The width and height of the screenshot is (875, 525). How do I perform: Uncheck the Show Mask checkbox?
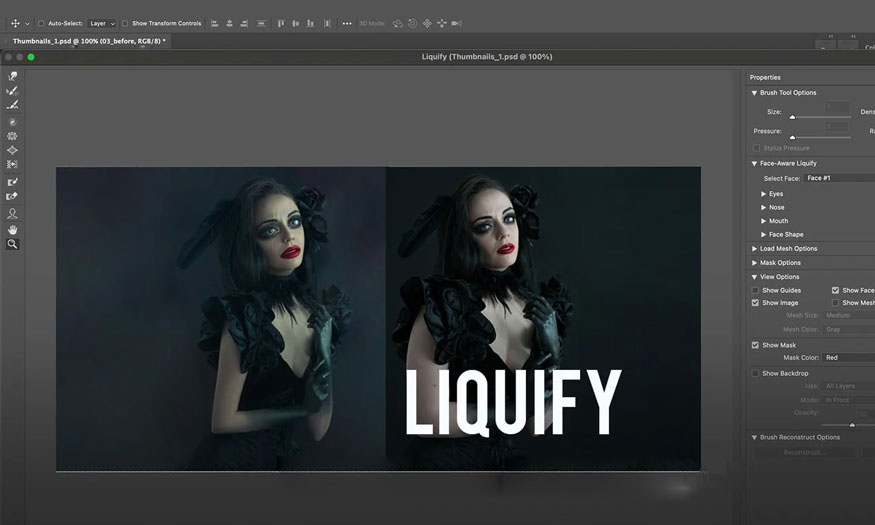coord(755,345)
